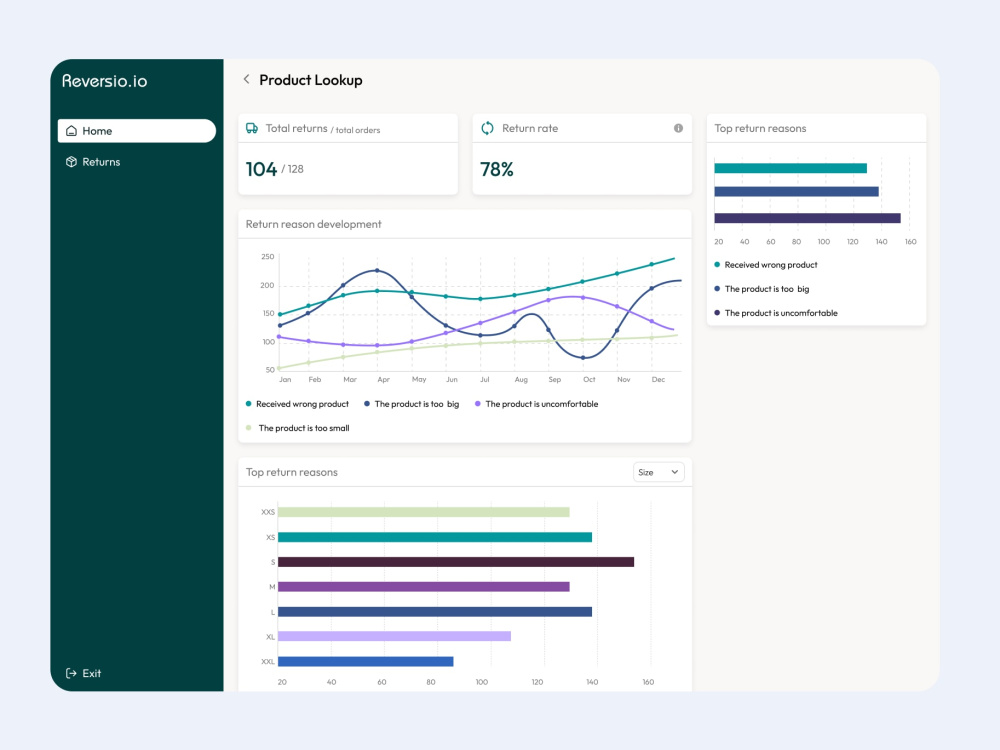Click the refresh arrows icon beside Return rate
1000x750 pixels.
click(487, 128)
